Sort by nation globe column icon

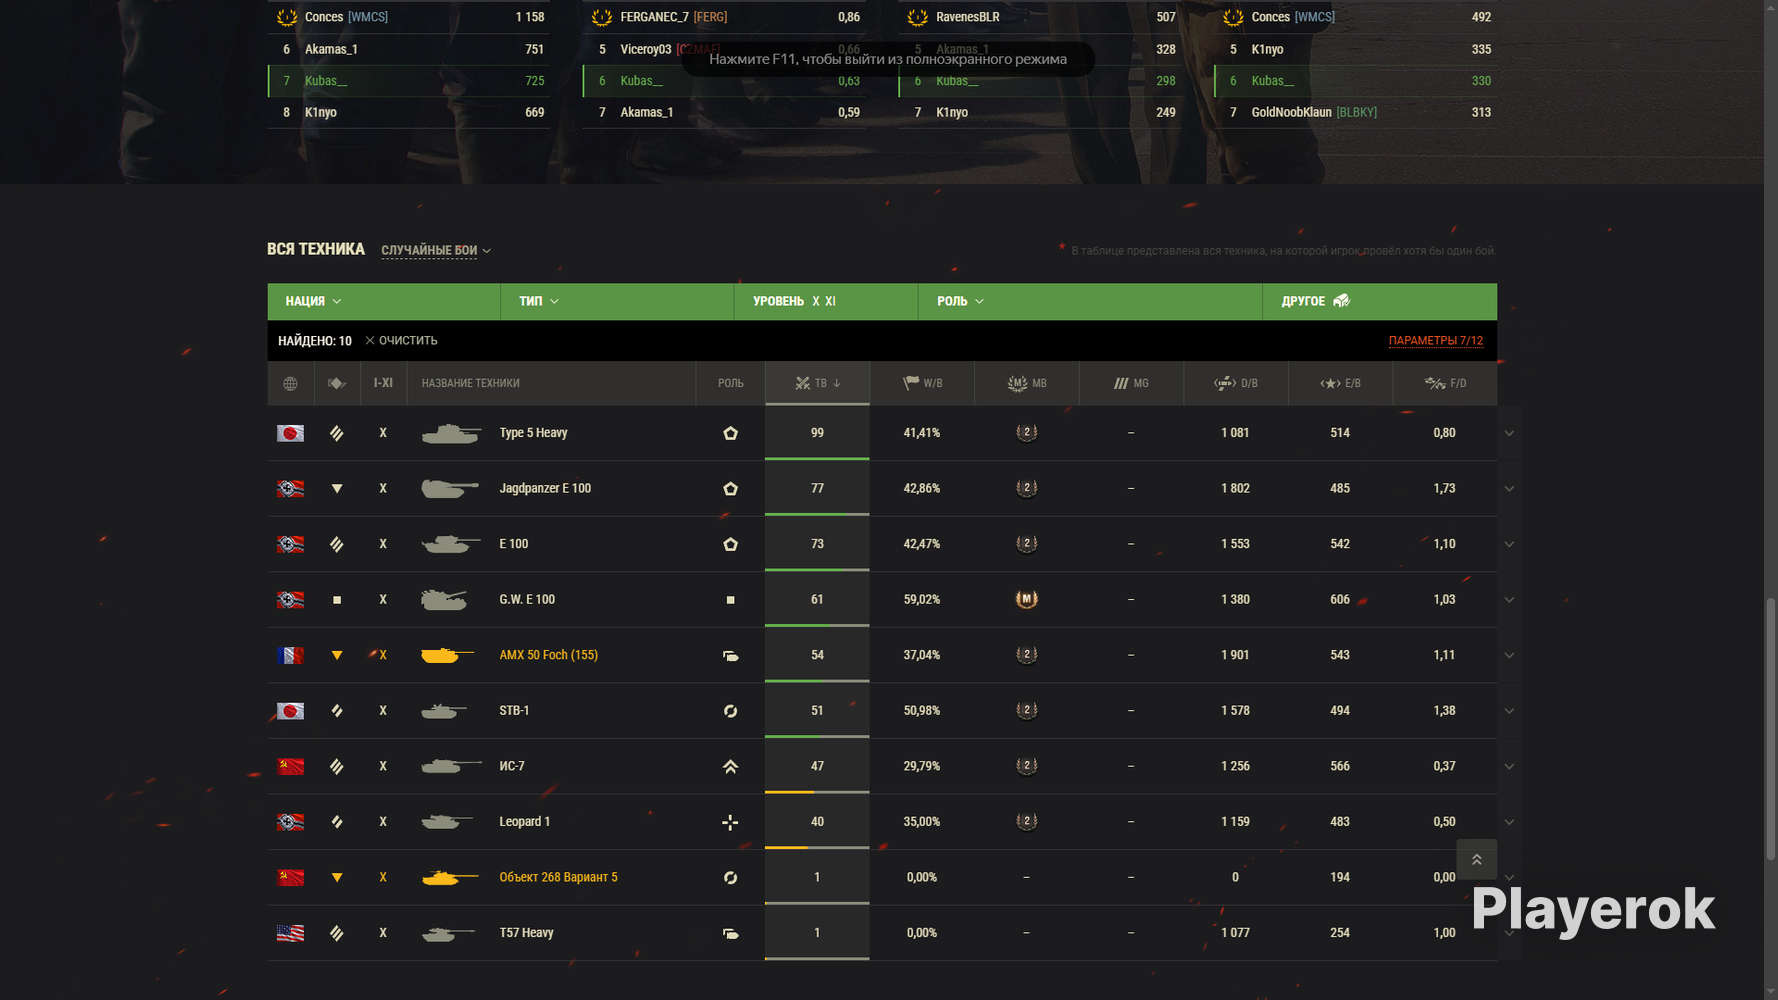point(290,383)
